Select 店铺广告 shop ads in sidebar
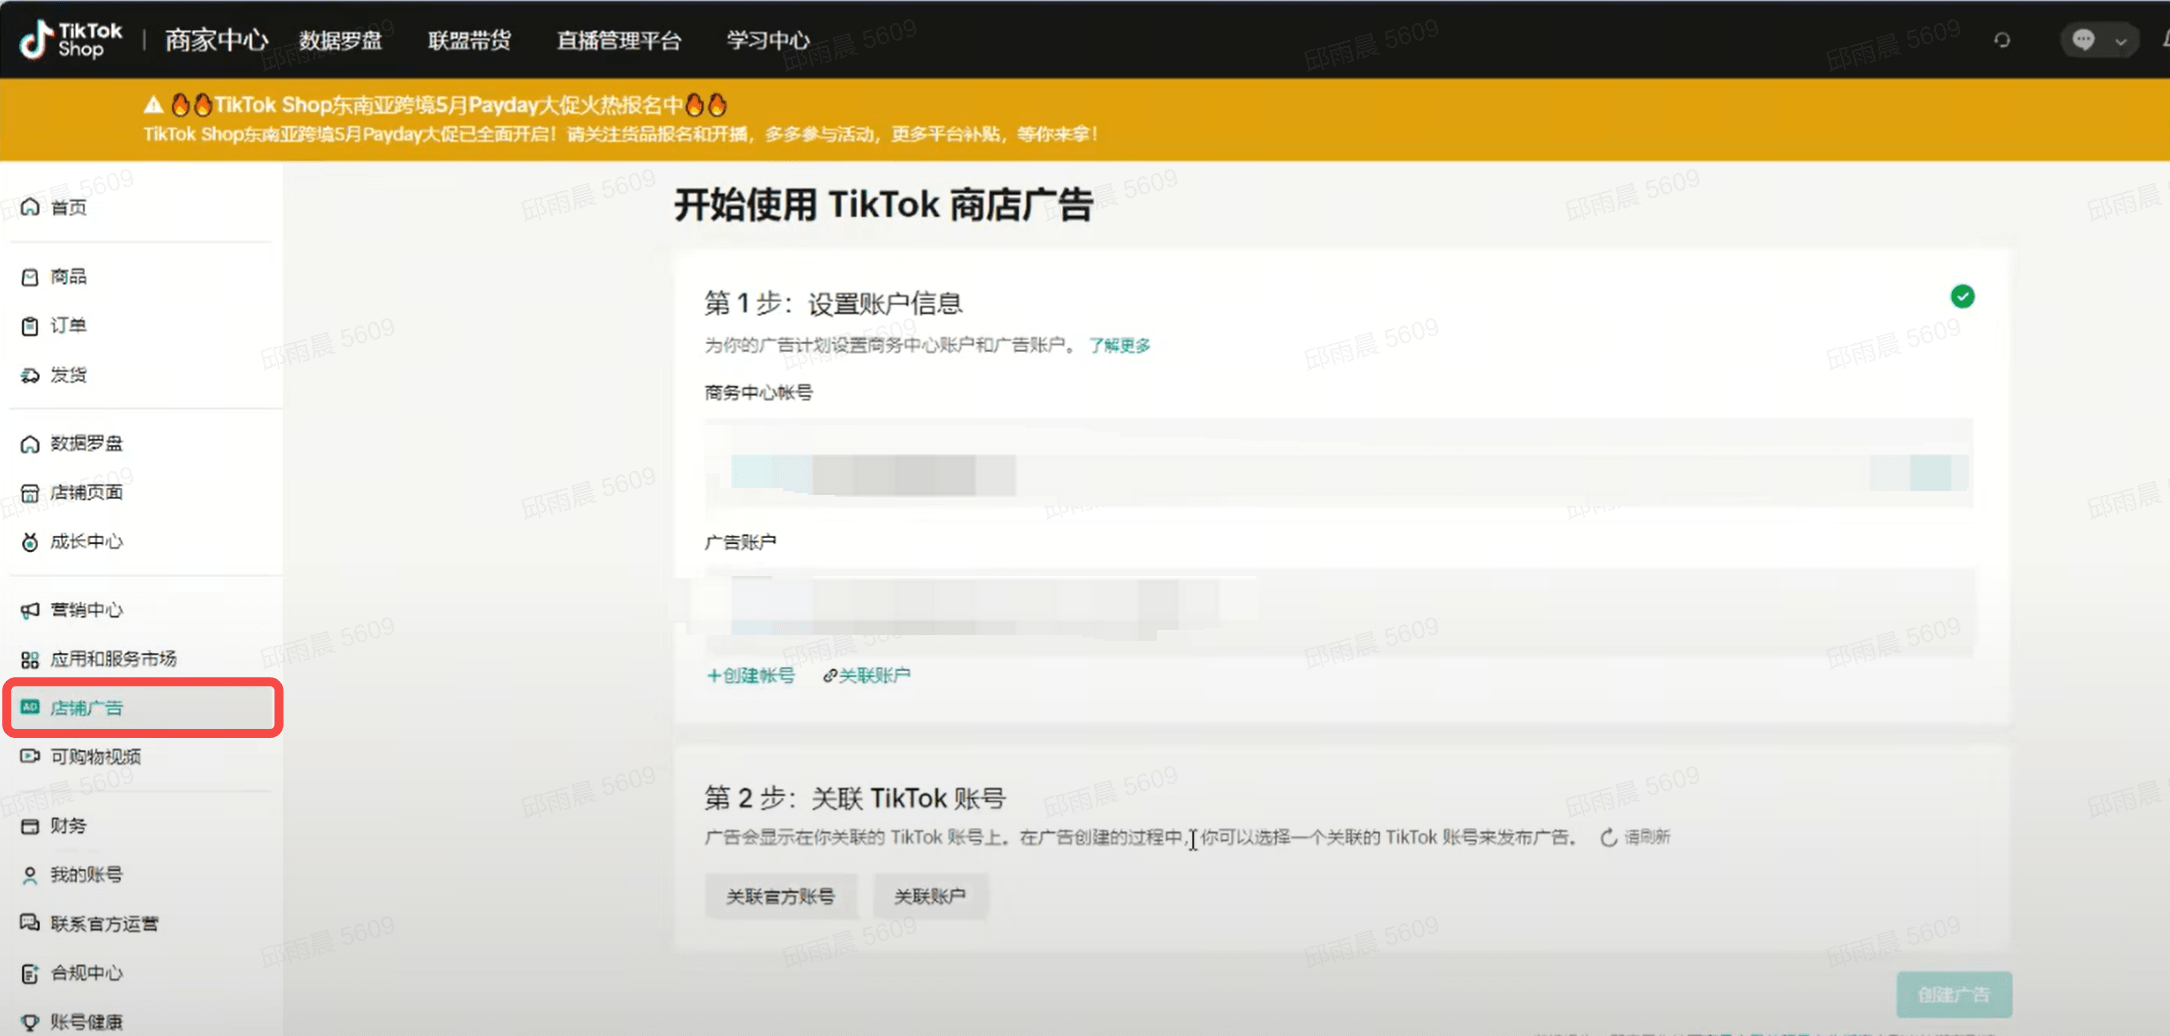Viewport: 2170px width, 1036px height. point(86,708)
